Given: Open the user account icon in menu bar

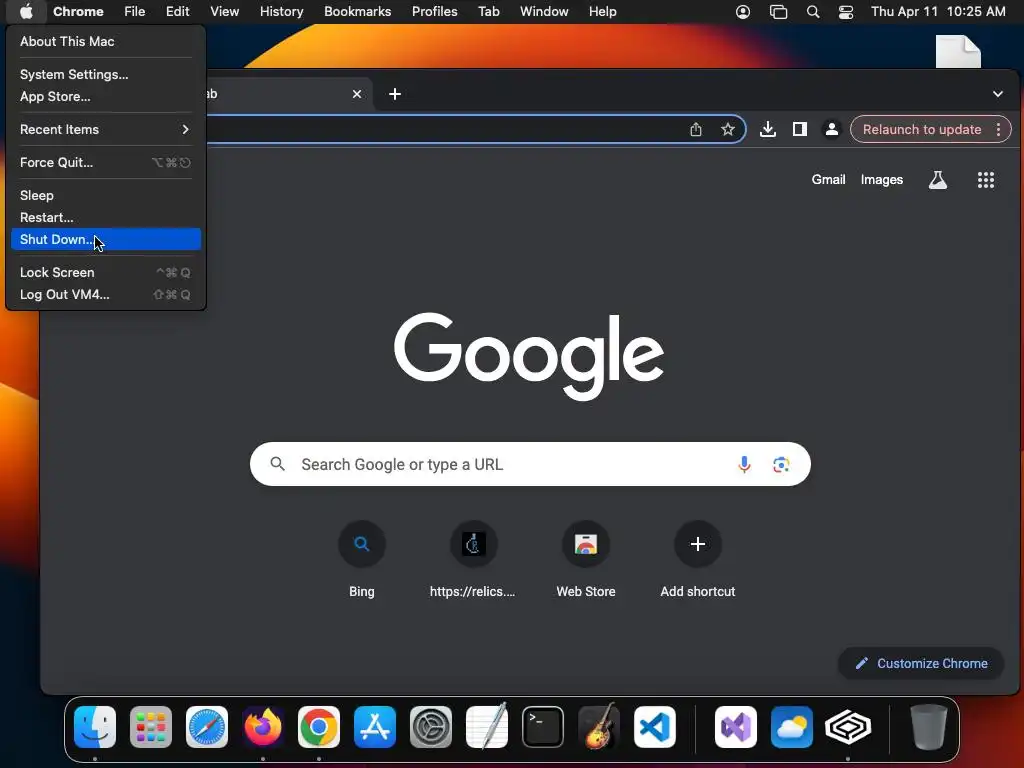Looking at the screenshot, I should [x=743, y=12].
